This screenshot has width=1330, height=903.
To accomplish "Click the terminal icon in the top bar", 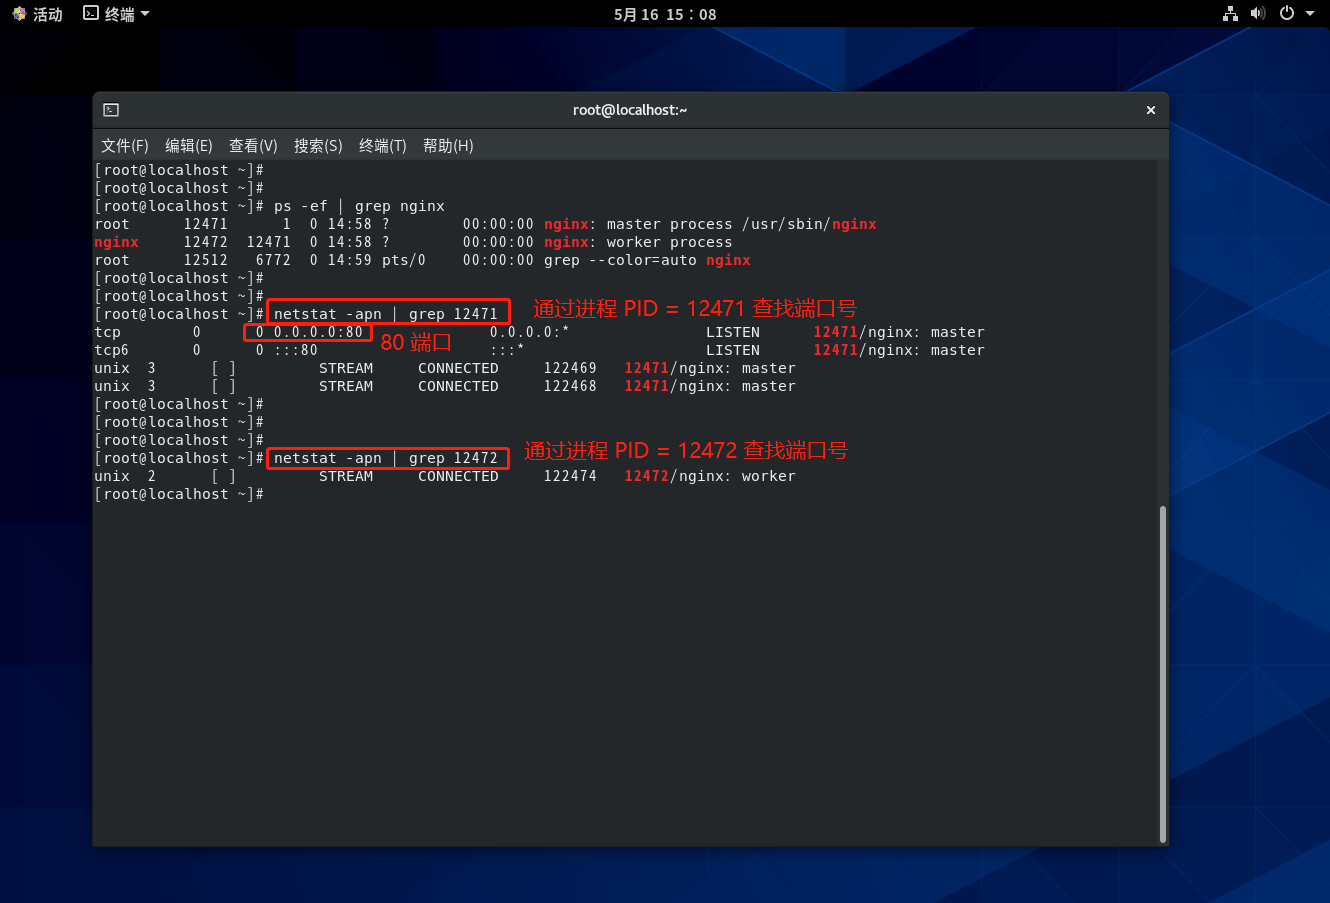I will (x=91, y=14).
